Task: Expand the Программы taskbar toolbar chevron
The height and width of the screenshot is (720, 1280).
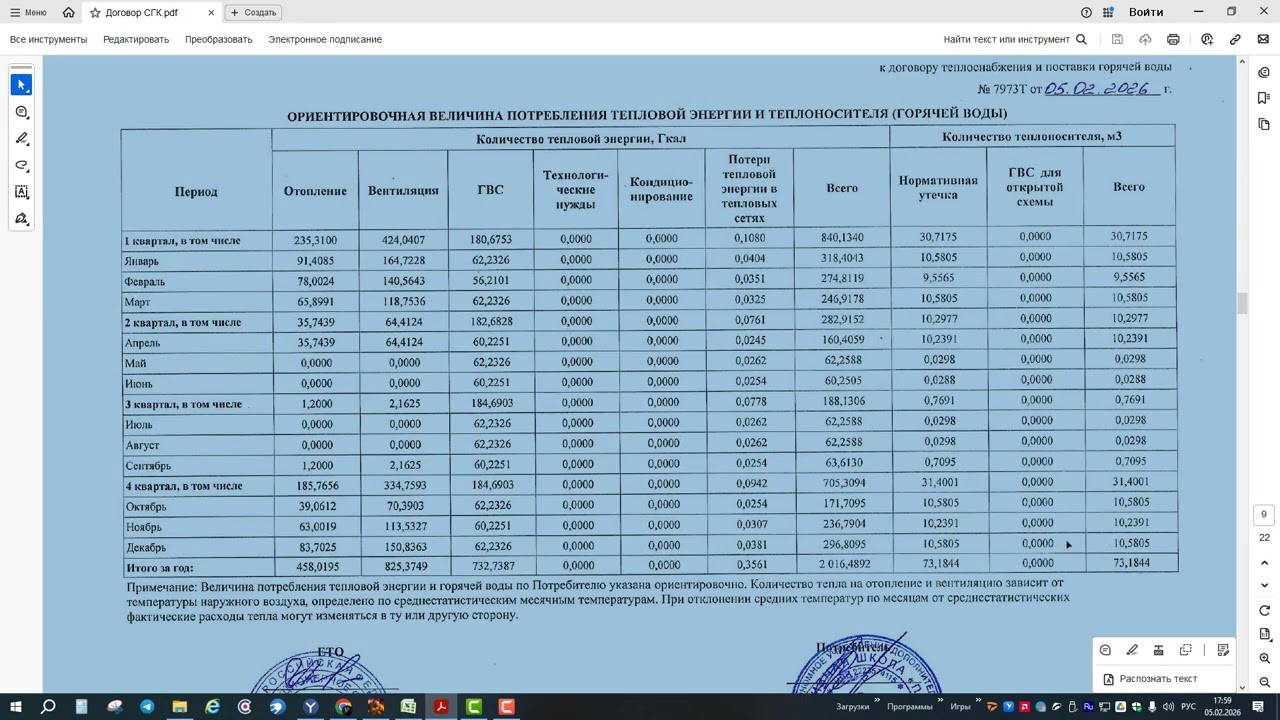Action: 940,702
